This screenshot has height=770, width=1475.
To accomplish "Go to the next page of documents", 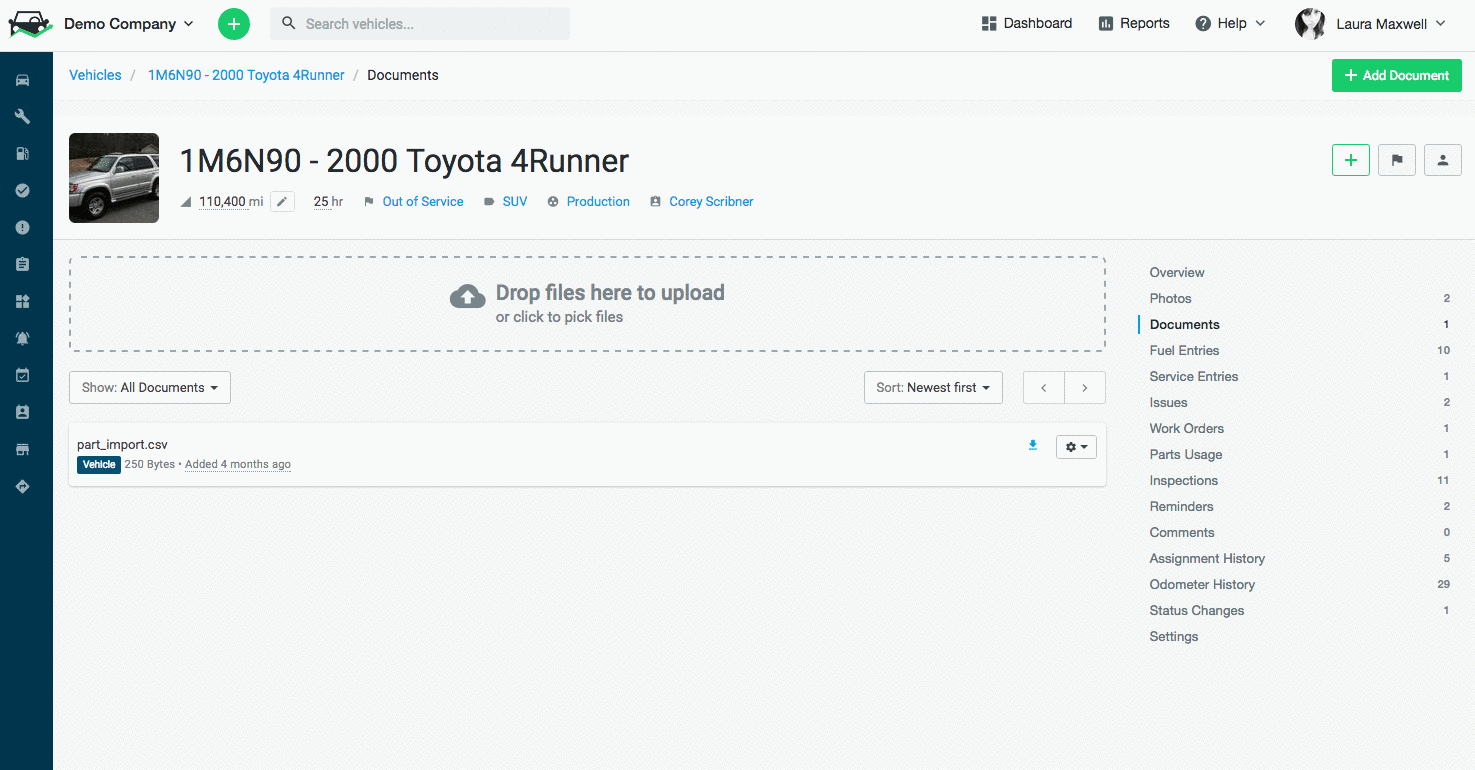I will coord(1085,388).
